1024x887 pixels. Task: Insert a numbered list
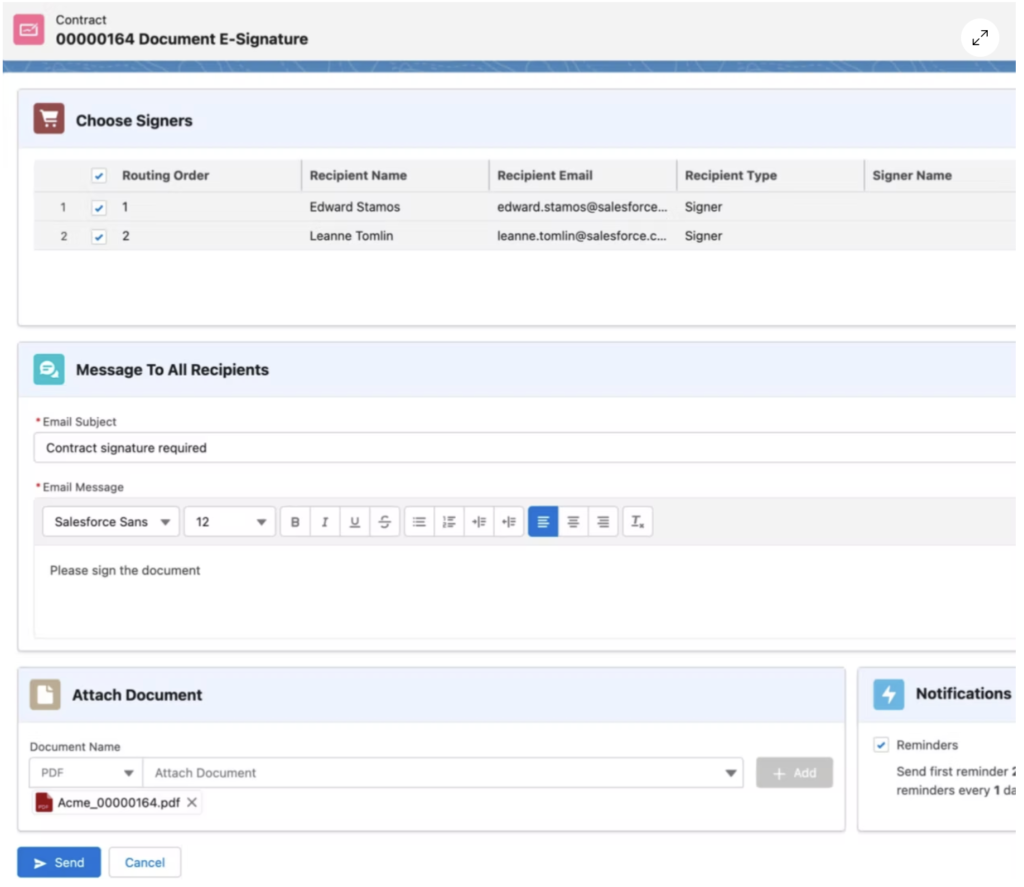450,522
